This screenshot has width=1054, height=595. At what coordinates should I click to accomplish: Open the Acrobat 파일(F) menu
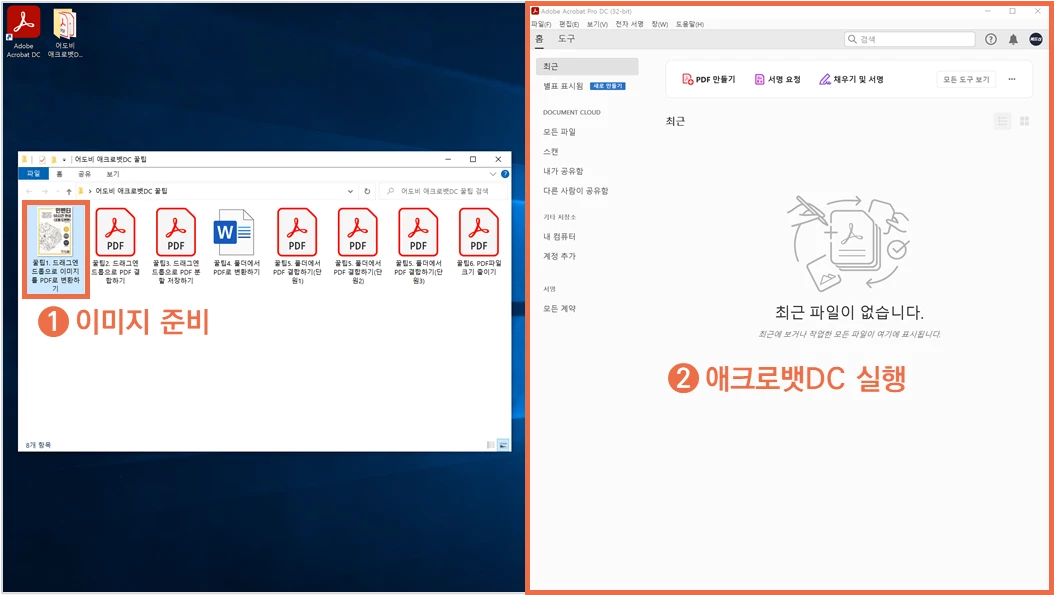point(542,24)
